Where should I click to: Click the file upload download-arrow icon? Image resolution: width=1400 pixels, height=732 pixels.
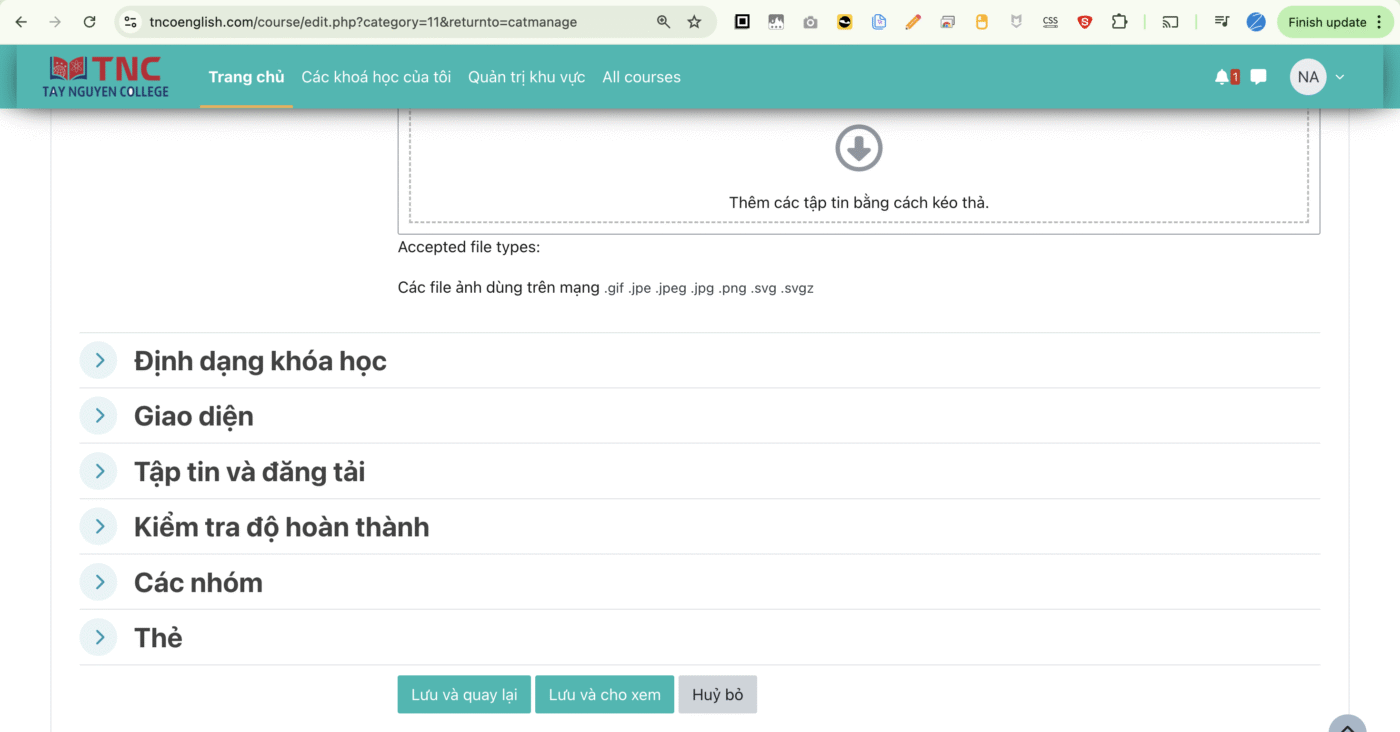(x=858, y=149)
